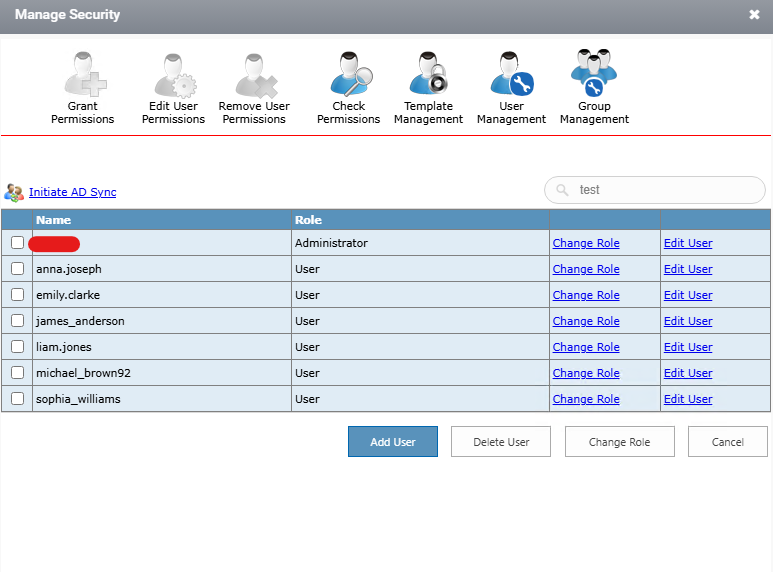Click the Cancel button
The width and height of the screenshot is (773, 572).
tap(728, 442)
